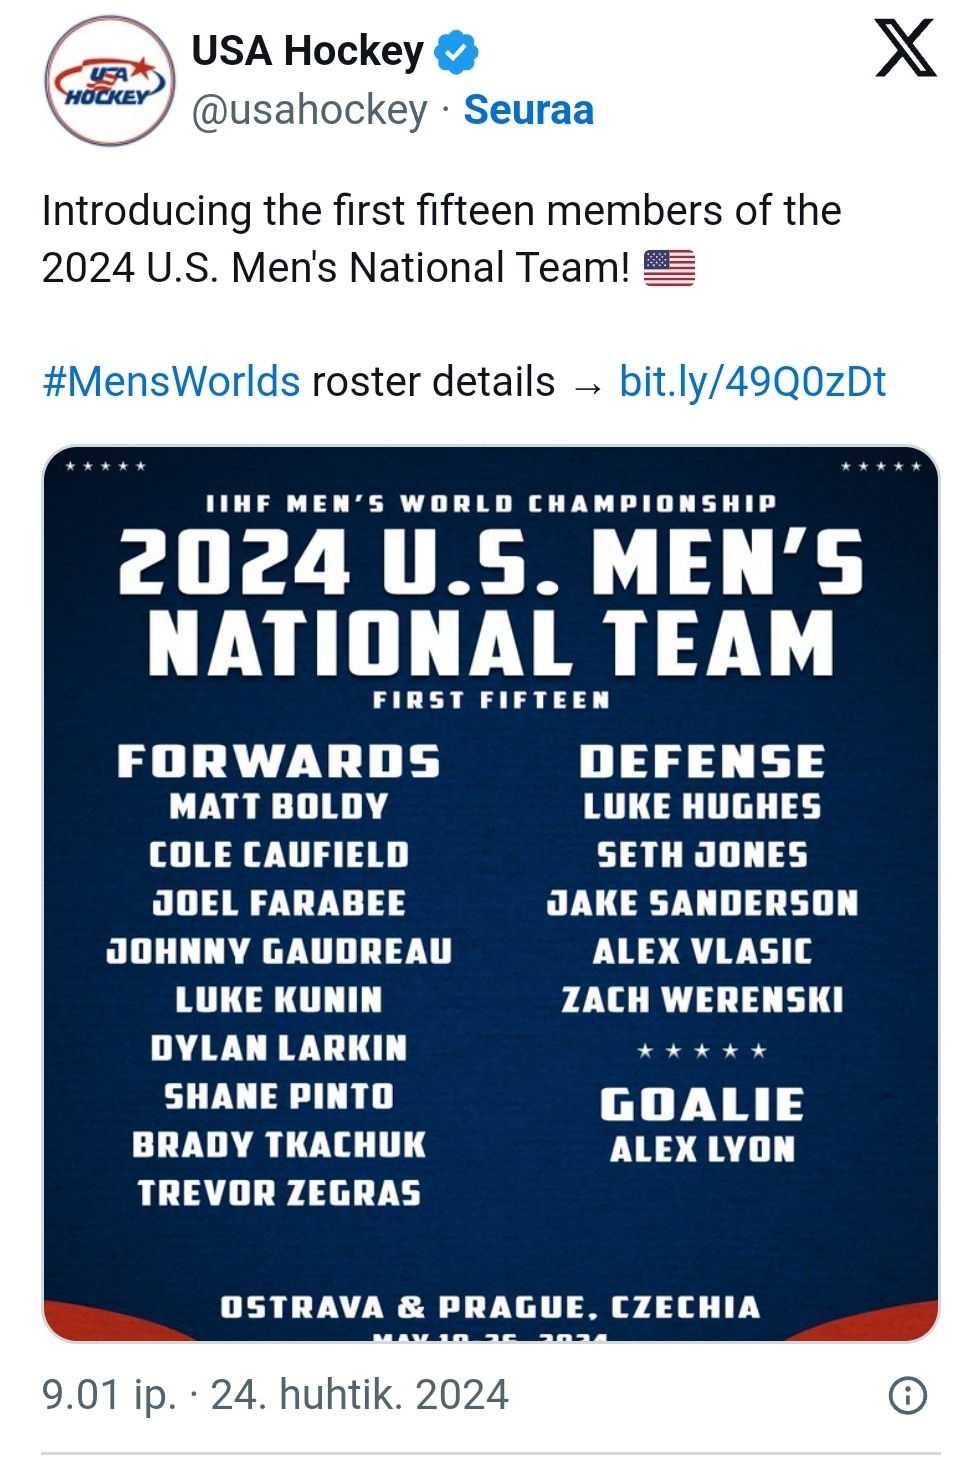Click the X logo icon
978x1483 pixels.
(905, 48)
